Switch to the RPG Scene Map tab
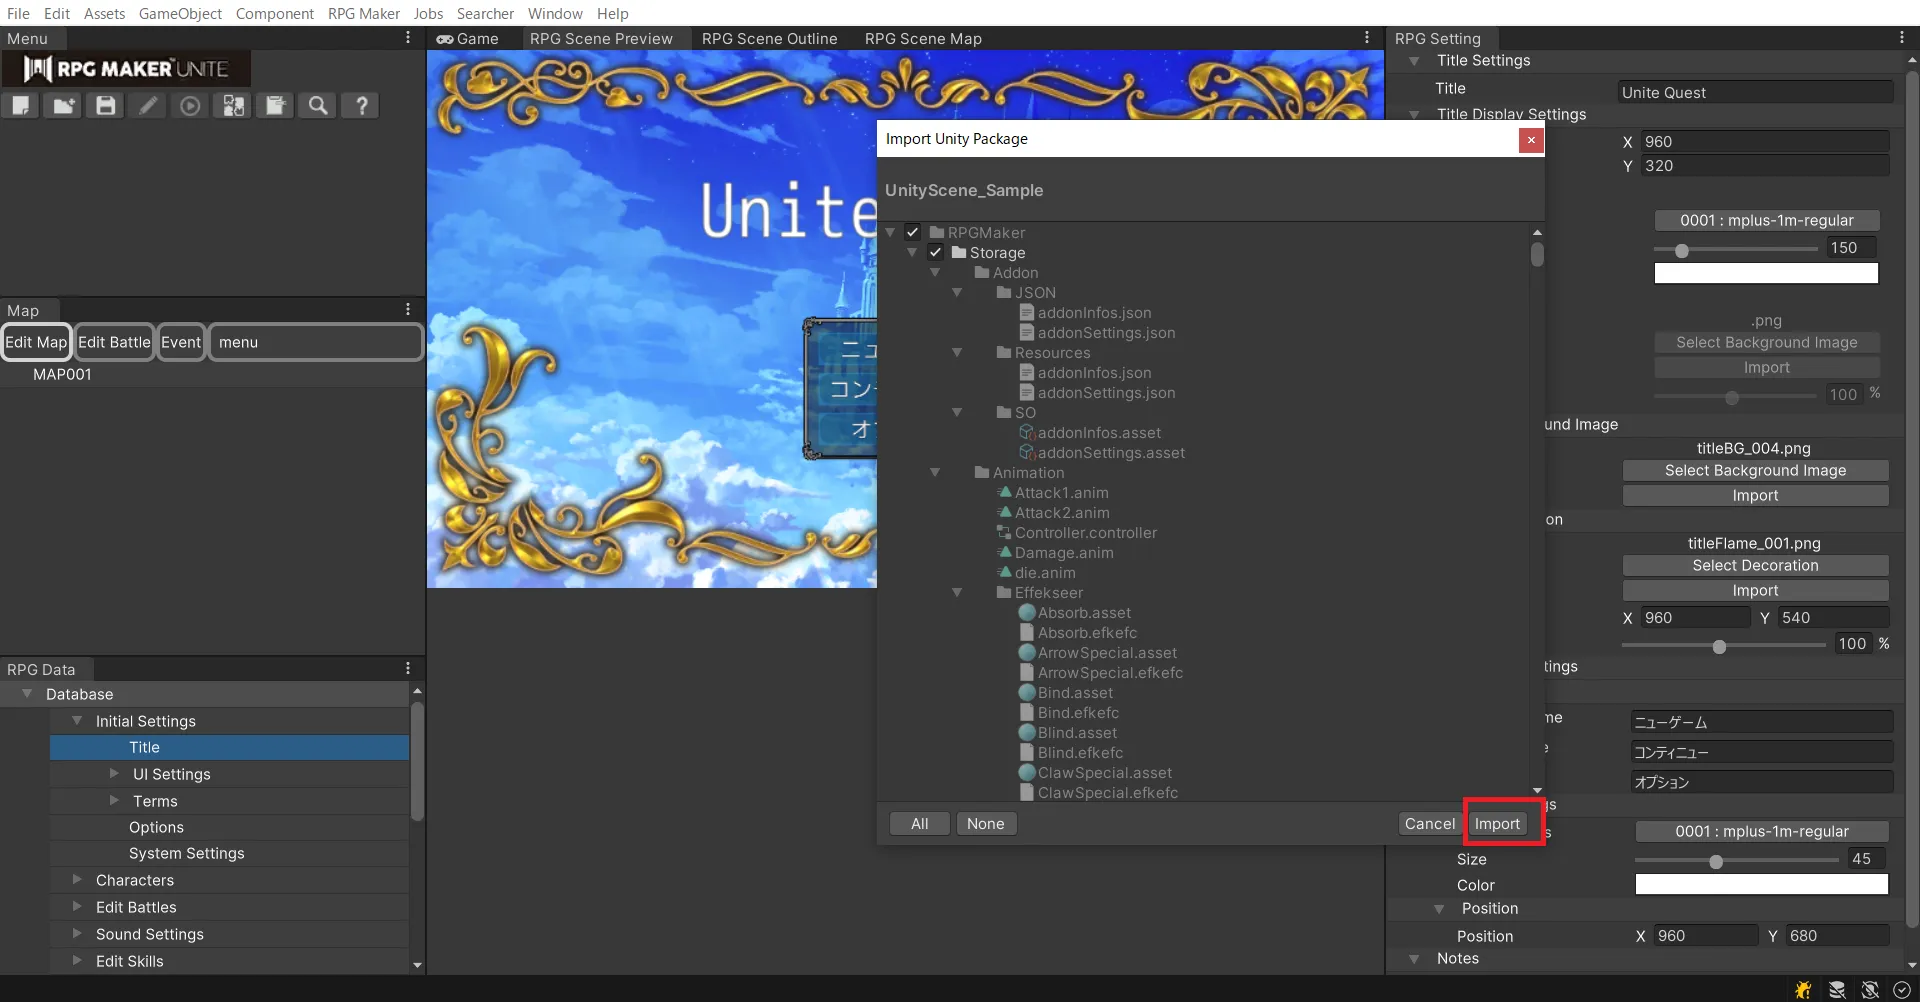The image size is (1920, 1002). pyautogui.click(x=922, y=39)
